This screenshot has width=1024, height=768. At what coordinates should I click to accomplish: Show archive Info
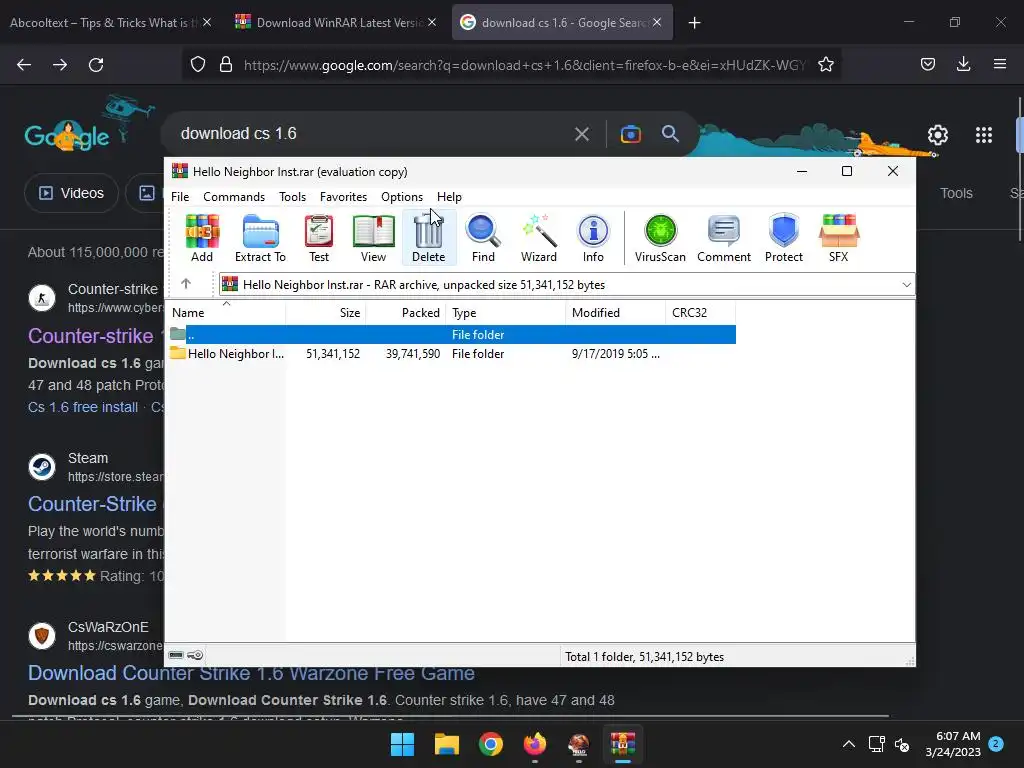593,238
